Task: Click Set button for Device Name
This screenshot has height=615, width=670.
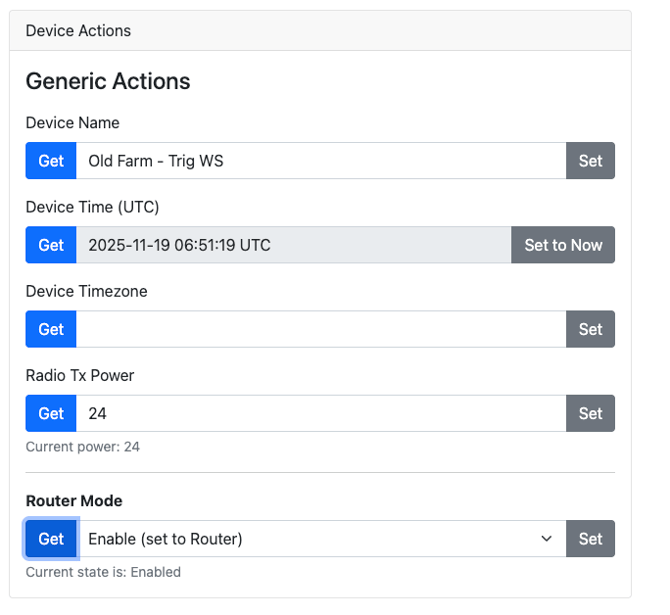Action: (590, 161)
